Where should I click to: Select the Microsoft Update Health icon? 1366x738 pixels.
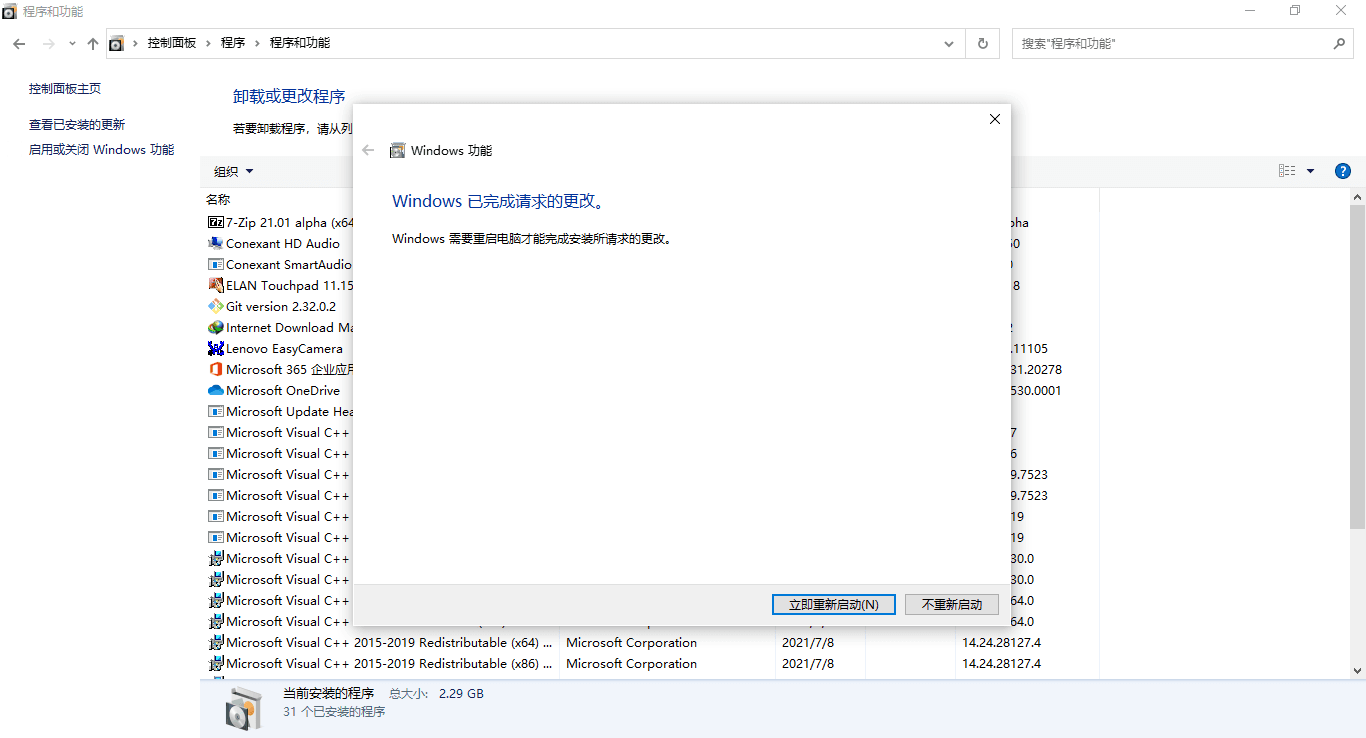point(216,411)
